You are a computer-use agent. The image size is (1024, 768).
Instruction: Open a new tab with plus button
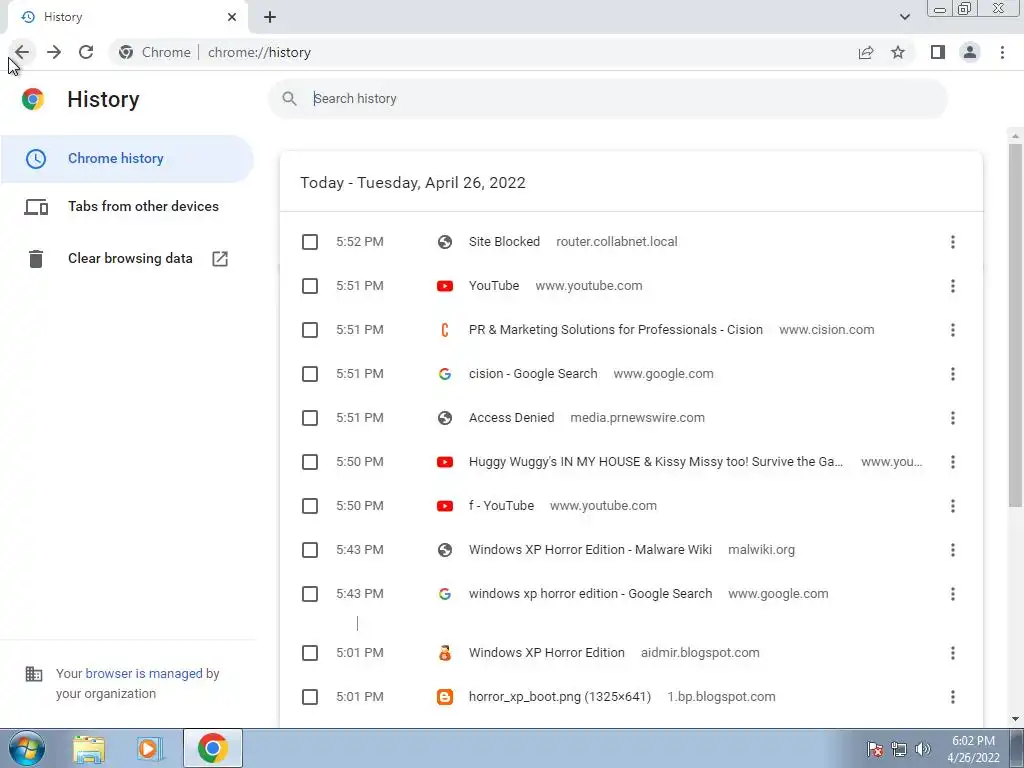point(270,17)
